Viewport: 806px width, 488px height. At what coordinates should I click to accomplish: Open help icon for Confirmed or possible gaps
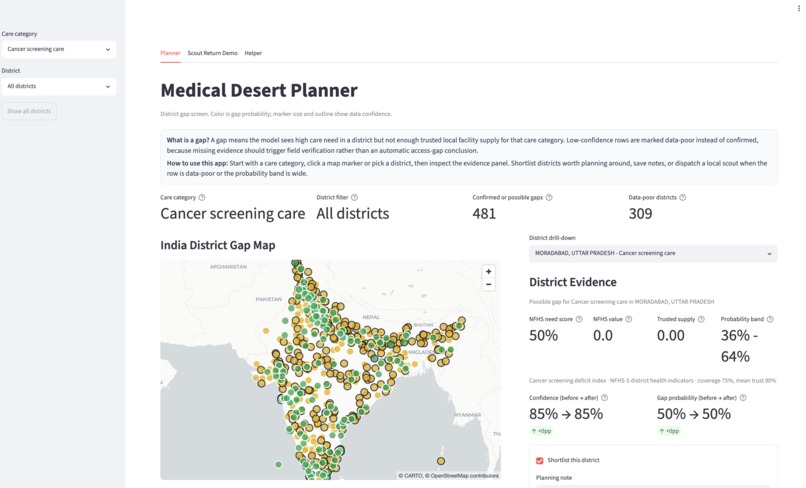click(x=549, y=197)
